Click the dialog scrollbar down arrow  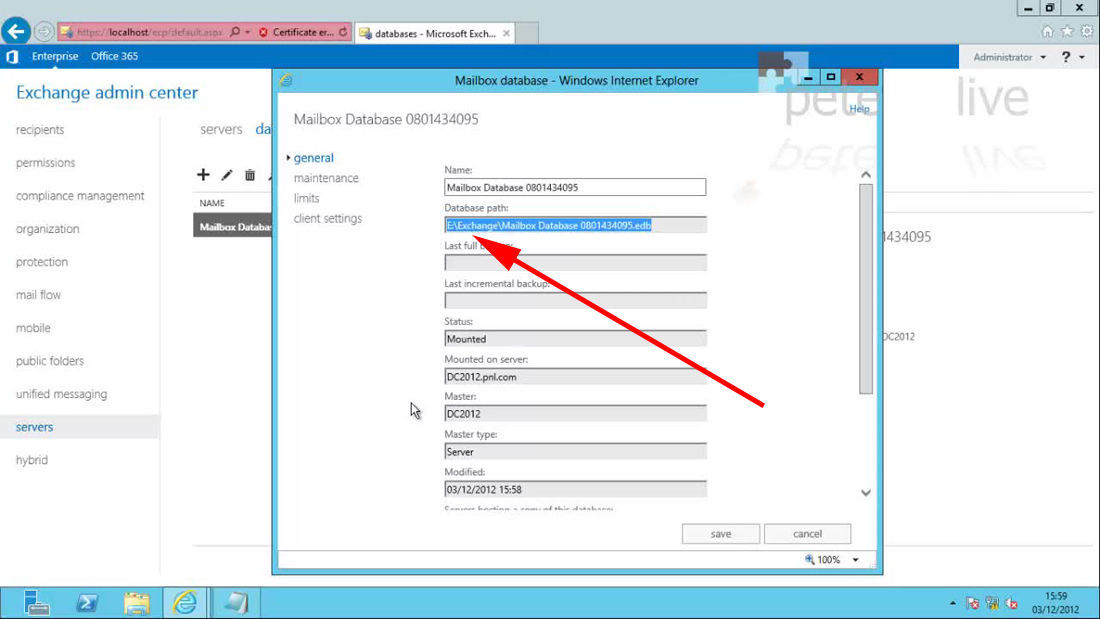point(866,493)
